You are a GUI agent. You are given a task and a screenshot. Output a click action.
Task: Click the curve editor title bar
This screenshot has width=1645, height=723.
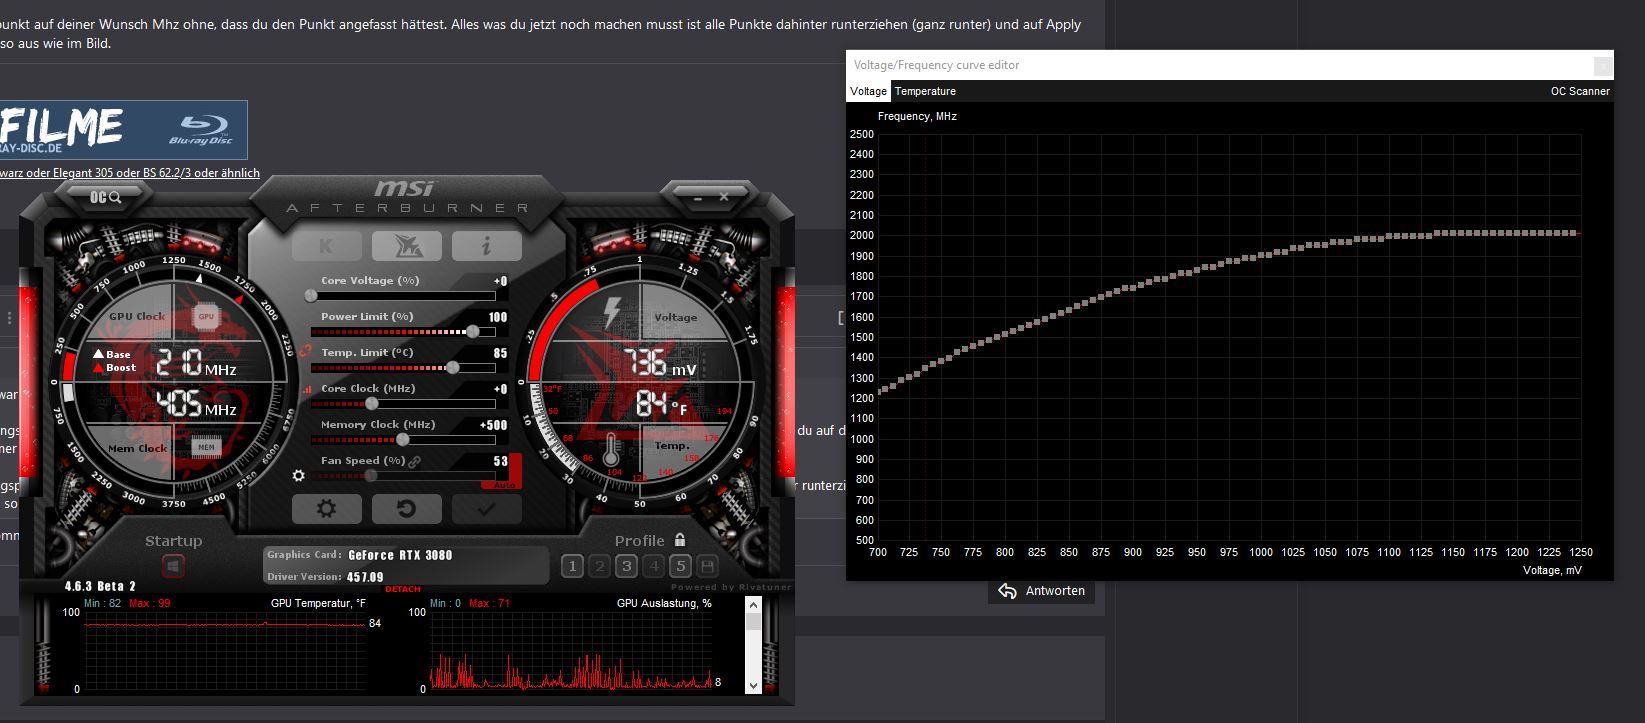pyautogui.click(x=1229, y=65)
